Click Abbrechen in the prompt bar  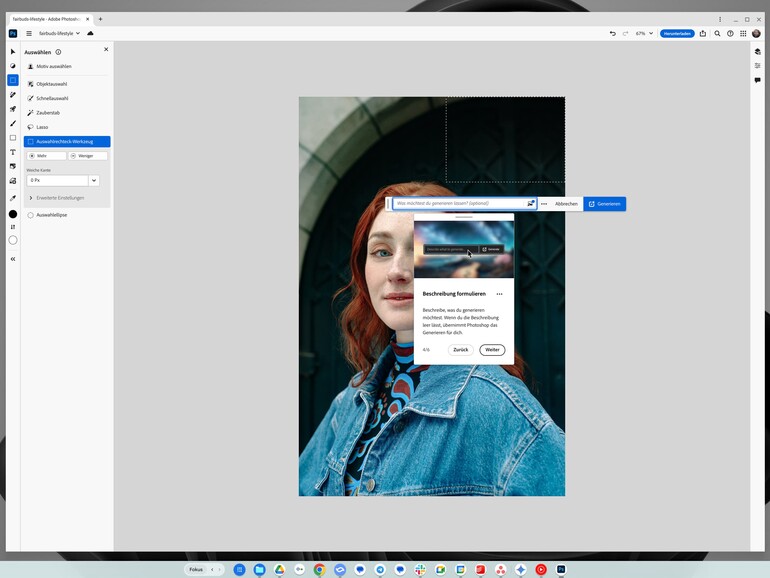coord(566,204)
